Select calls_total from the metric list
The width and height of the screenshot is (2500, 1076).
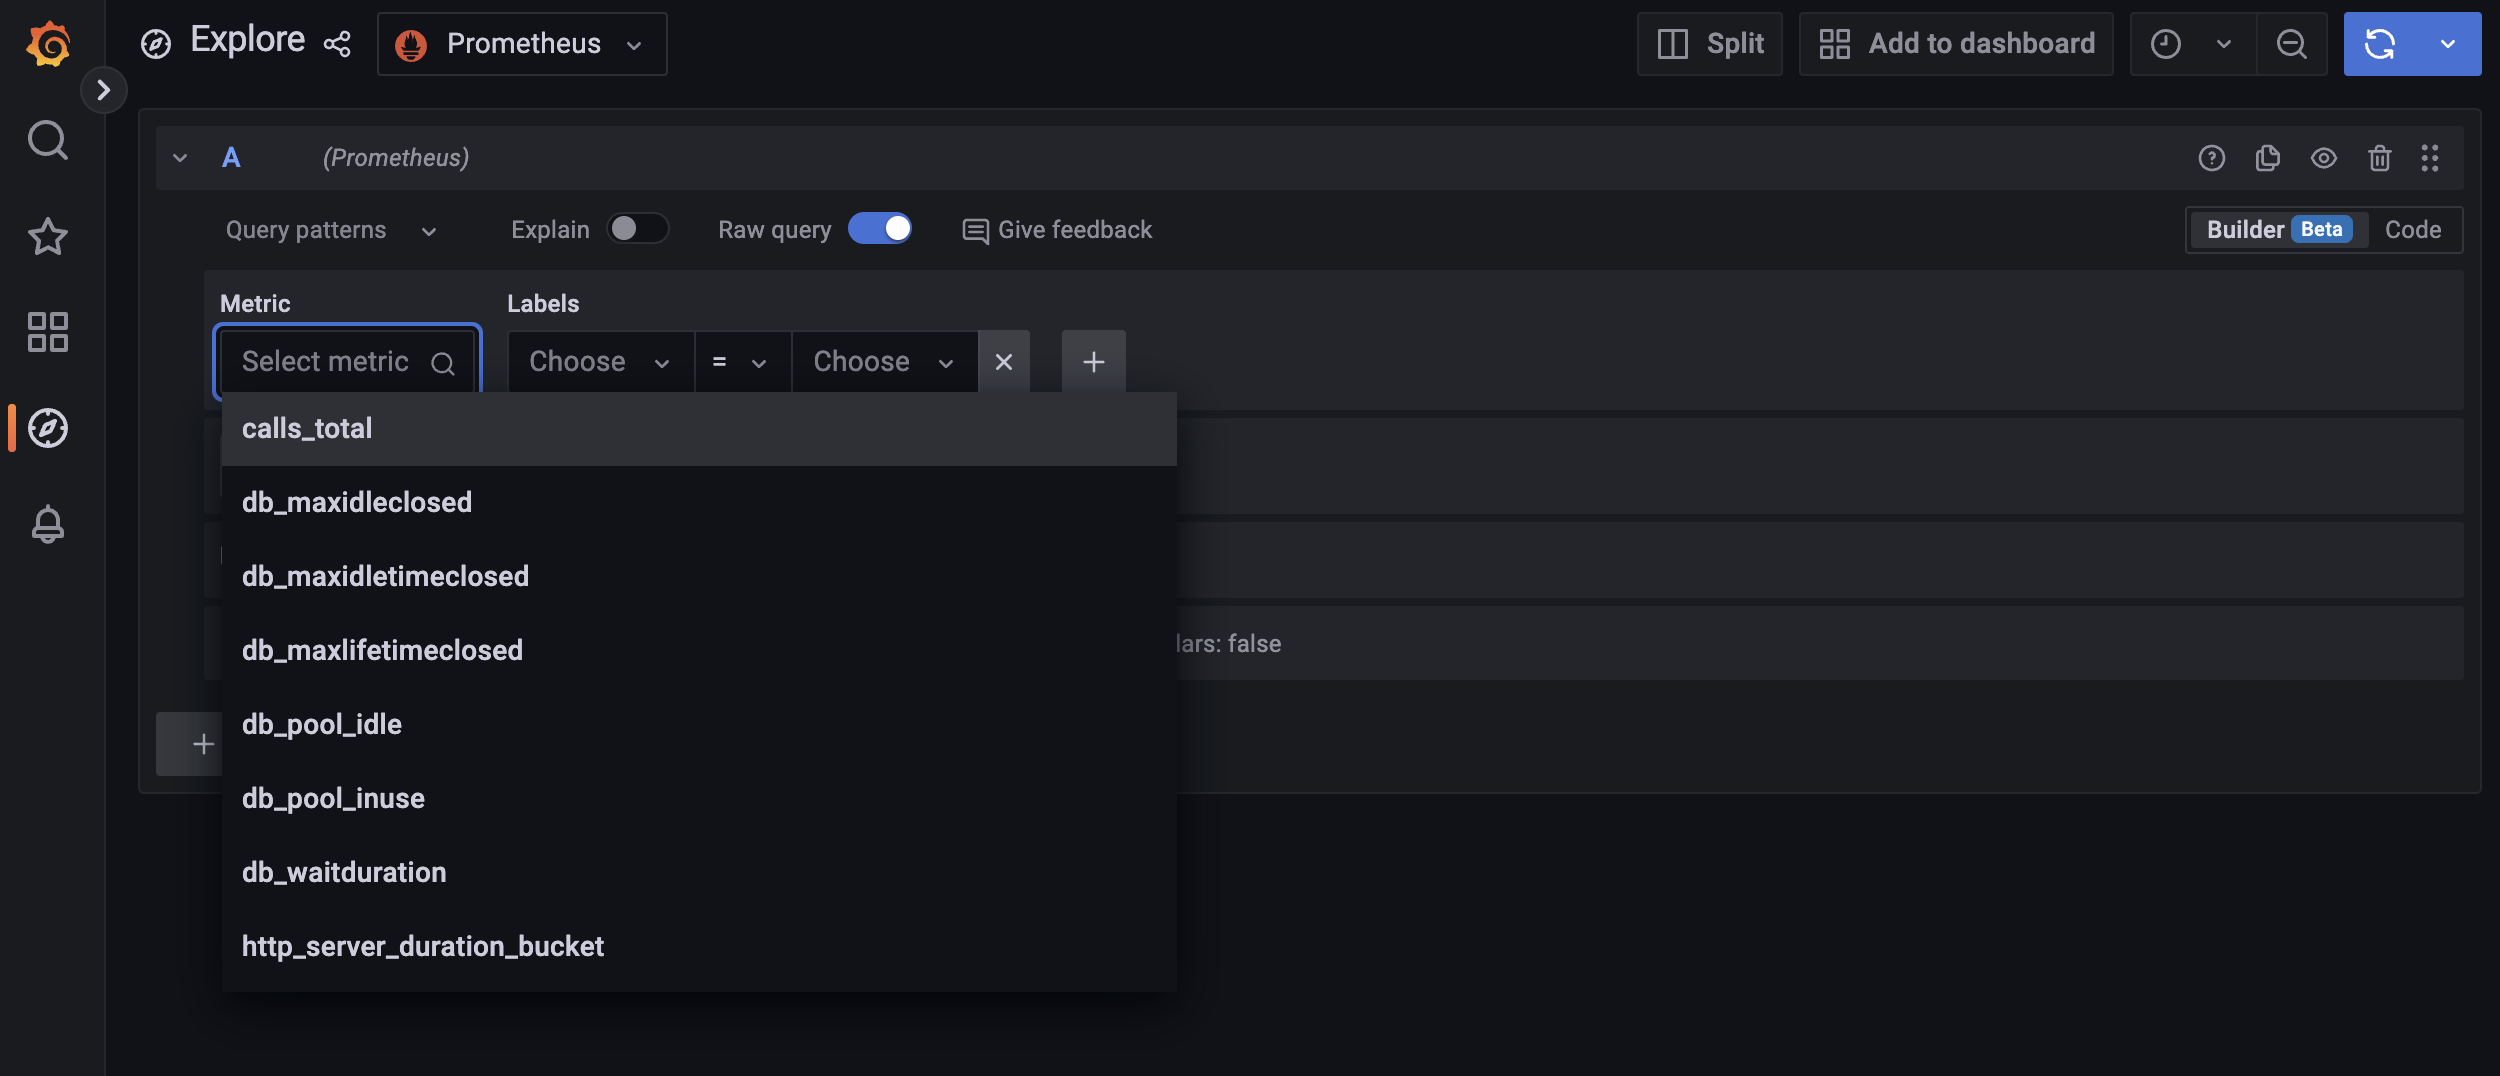tap(306, 428)
